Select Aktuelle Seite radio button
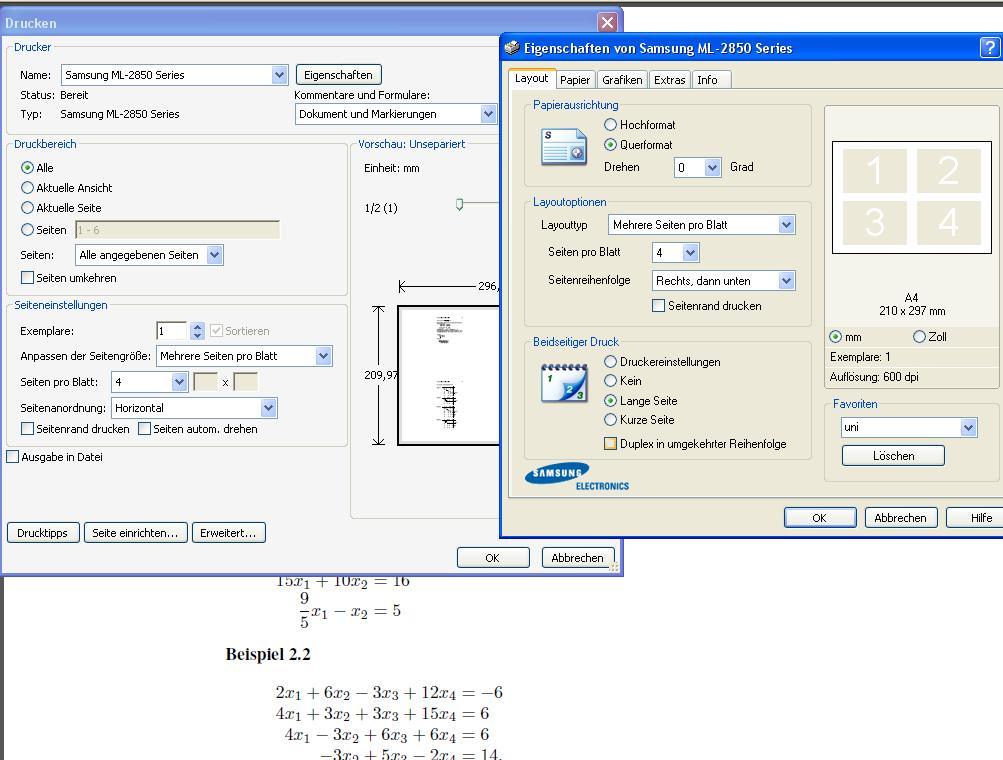This screenshot has width=1003, height=760. tap(27, 207)
